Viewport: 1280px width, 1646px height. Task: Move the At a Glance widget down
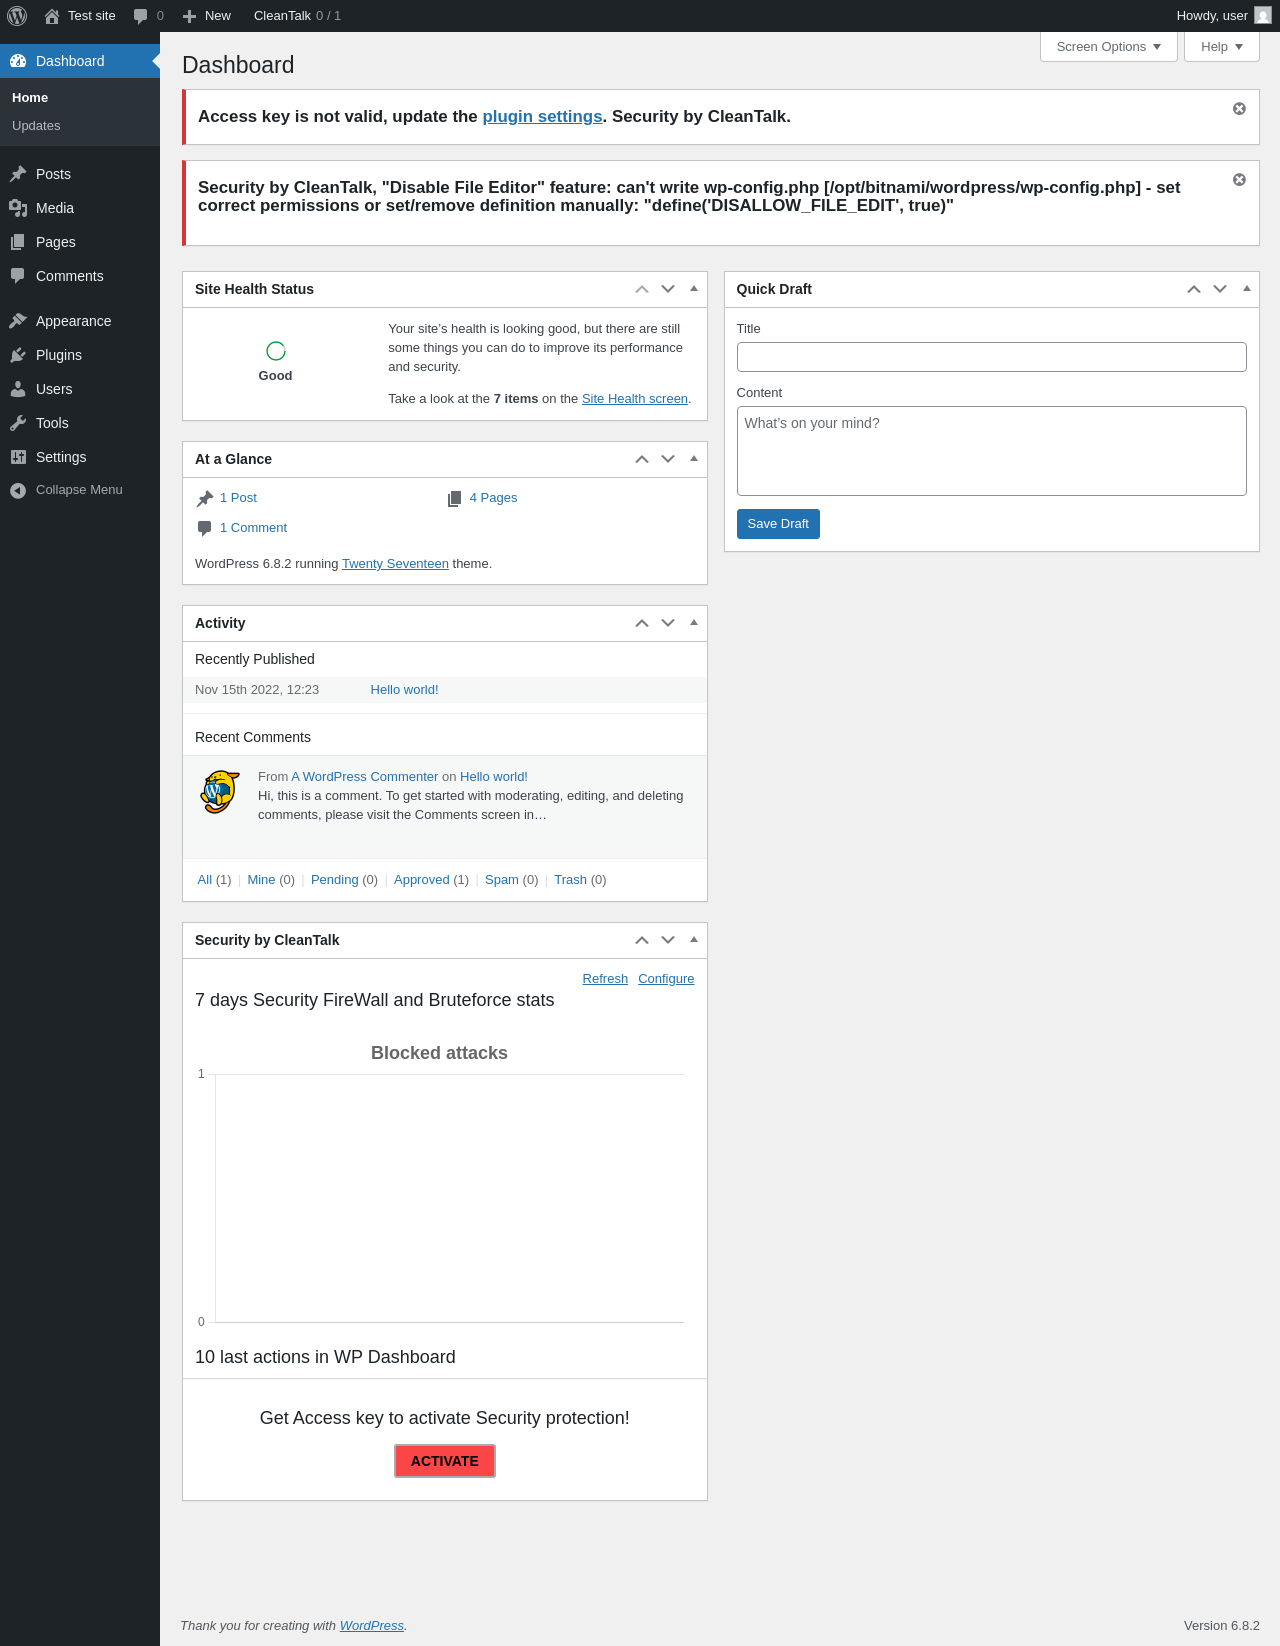pyautogui.click(x=668, y=459)
